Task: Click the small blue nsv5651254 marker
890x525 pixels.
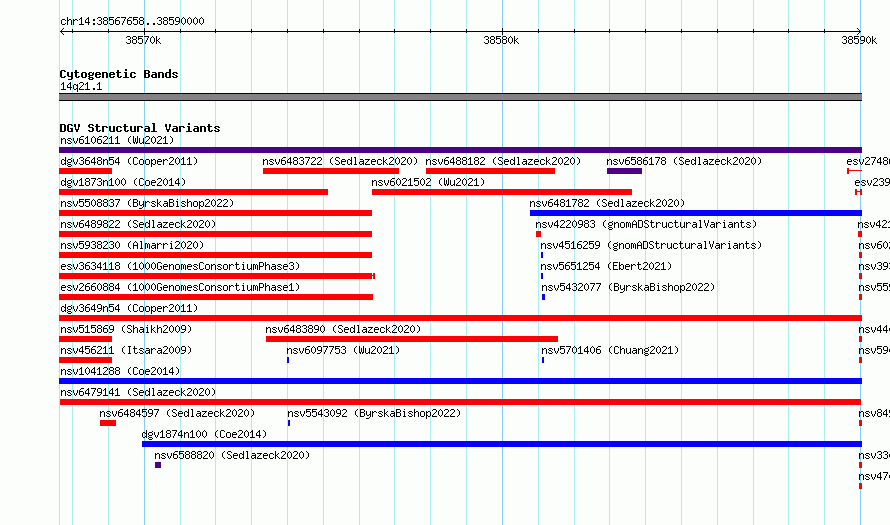Action: point(542,276)
